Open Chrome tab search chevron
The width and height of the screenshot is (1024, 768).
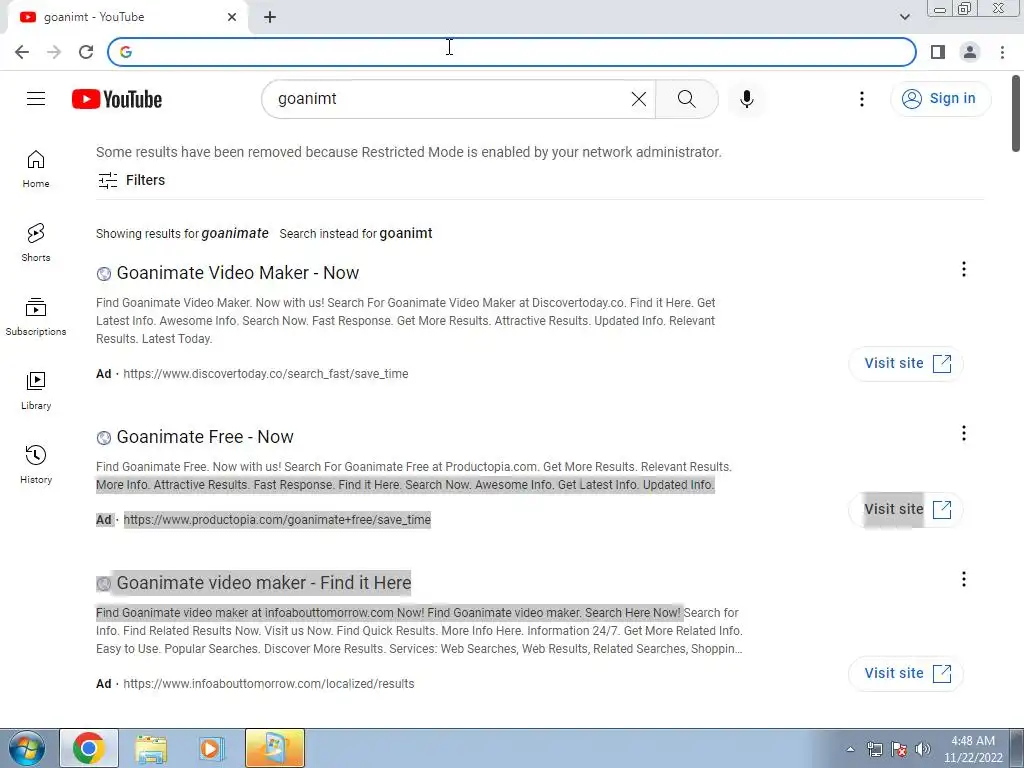click(x=904, y=17)
